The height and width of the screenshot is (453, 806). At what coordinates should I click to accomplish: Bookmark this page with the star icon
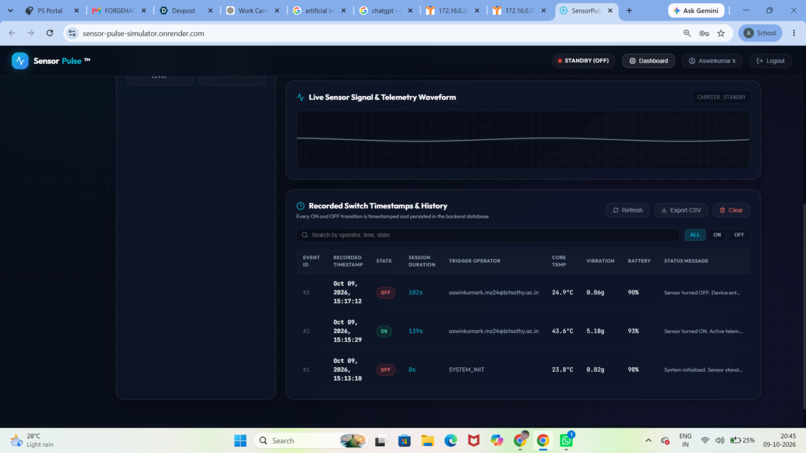[x=721, y=33]
